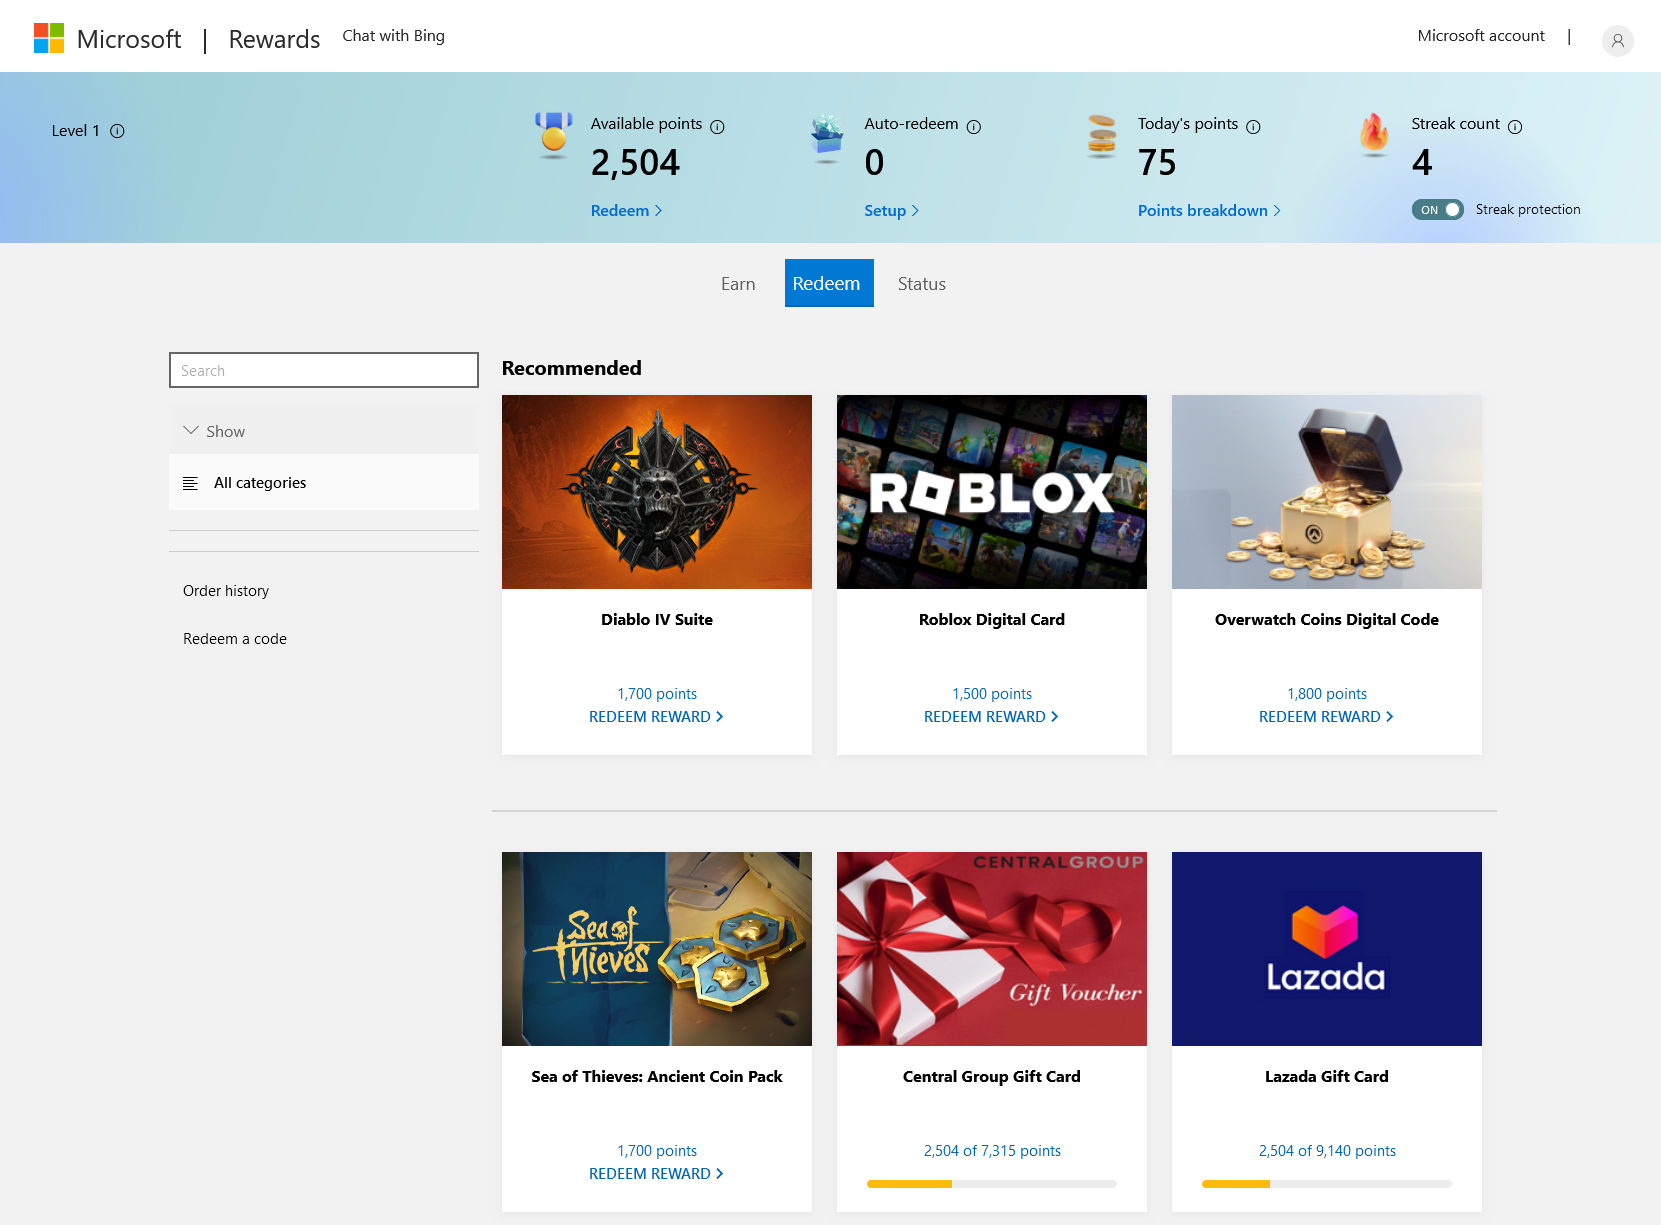Expand the Show filter section

[x=324, y=431]
